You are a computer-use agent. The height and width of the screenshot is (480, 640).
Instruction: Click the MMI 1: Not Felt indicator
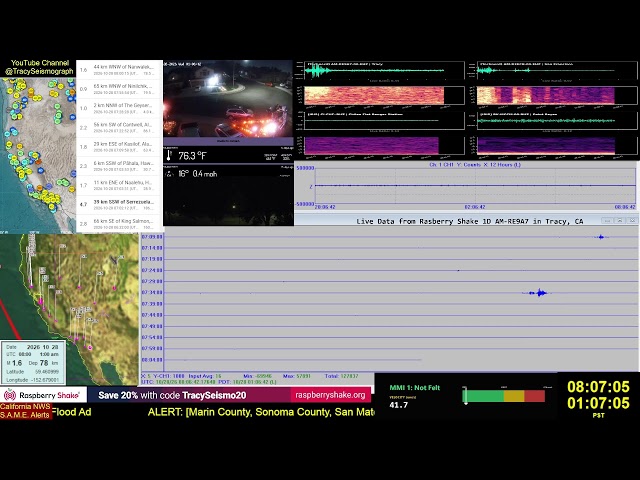[x=415, y=387]
